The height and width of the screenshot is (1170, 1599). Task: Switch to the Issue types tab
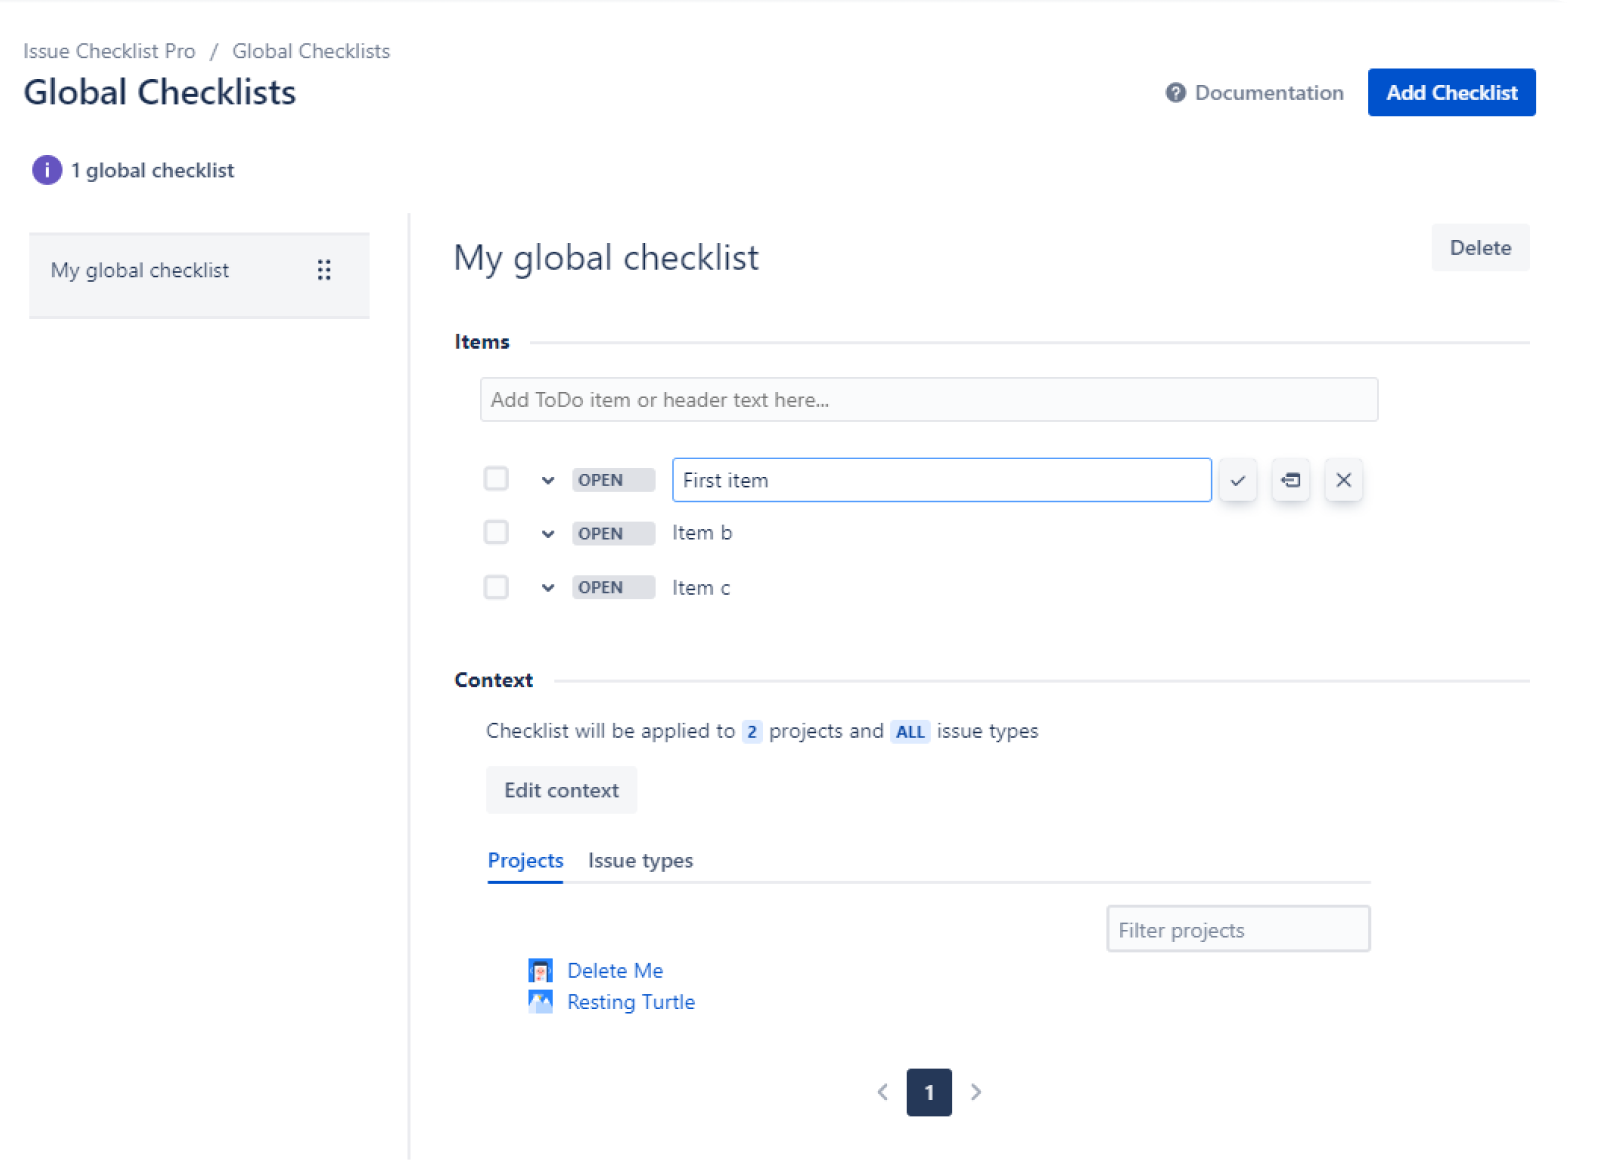[640, 861]
